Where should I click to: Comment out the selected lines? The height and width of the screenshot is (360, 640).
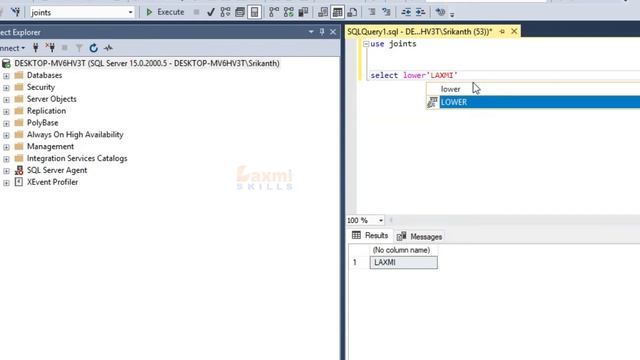[372, 13]
